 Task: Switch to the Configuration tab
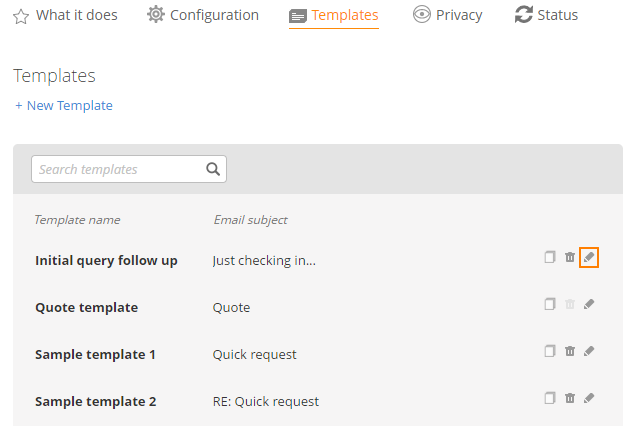click(x=203, y=15)
